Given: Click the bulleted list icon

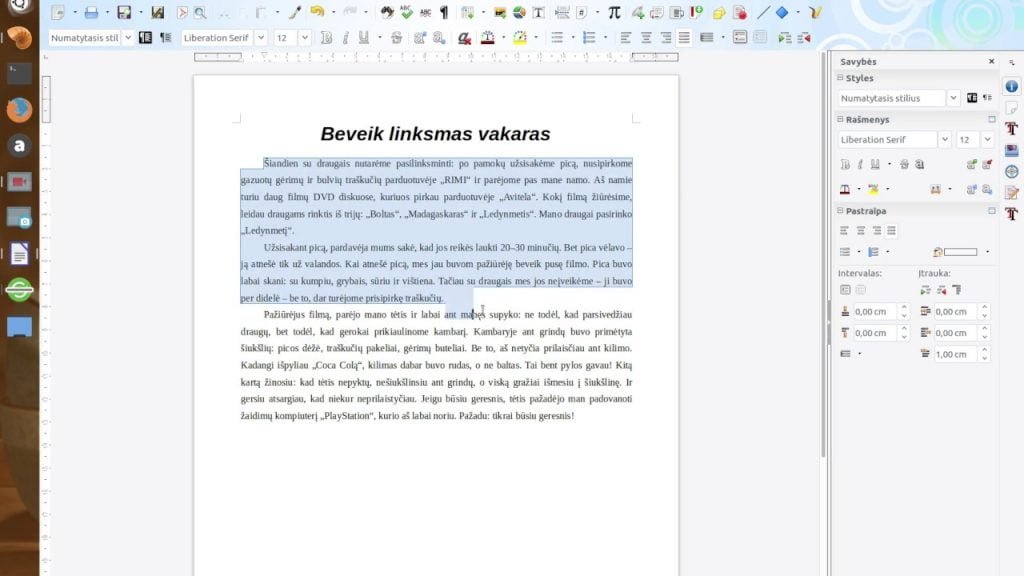Looking at the screenshot, I should (557, 38).
